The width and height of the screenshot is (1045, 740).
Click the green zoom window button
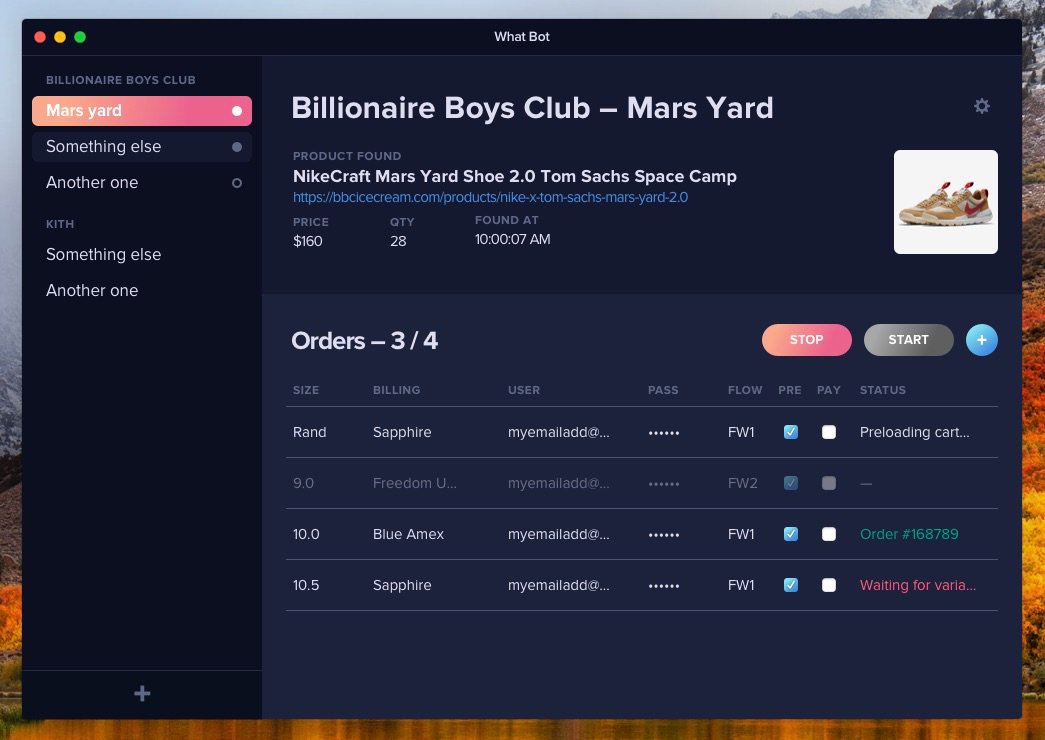(x=80, y=37)
